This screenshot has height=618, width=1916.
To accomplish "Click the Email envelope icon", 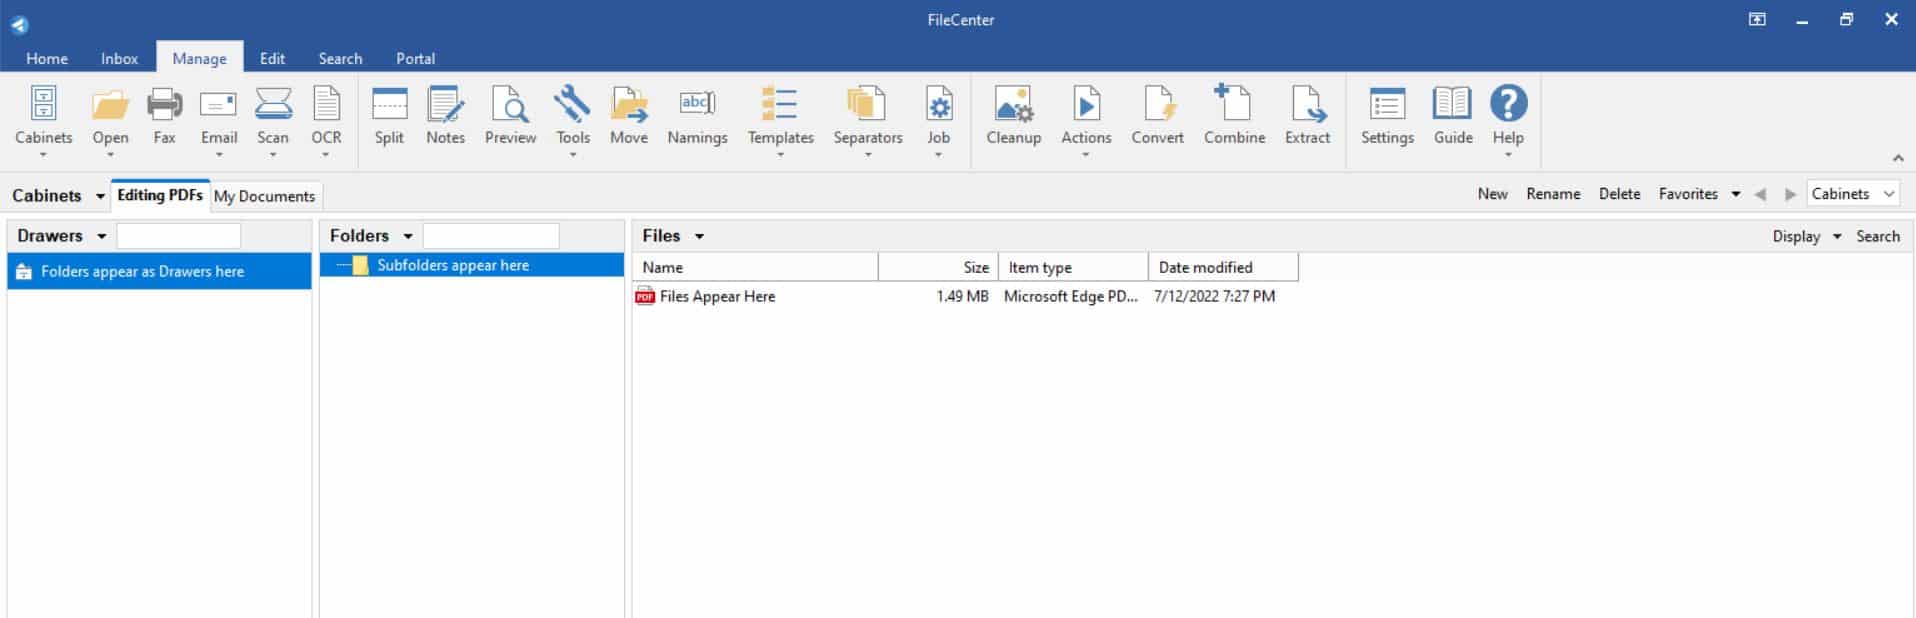I will 218,104.
